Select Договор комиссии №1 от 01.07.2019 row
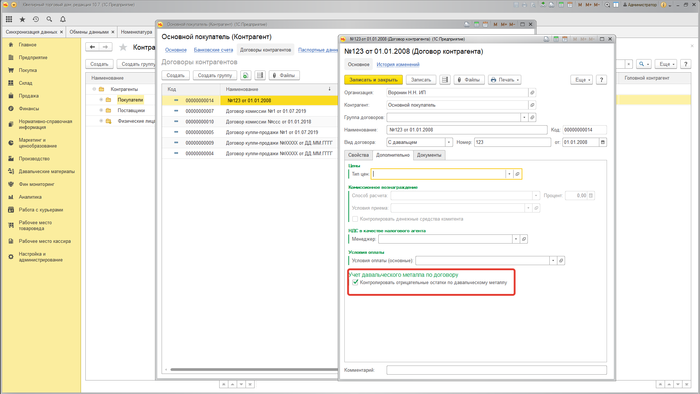Screen dimensions: 700x394 click(x=250, y=111)
